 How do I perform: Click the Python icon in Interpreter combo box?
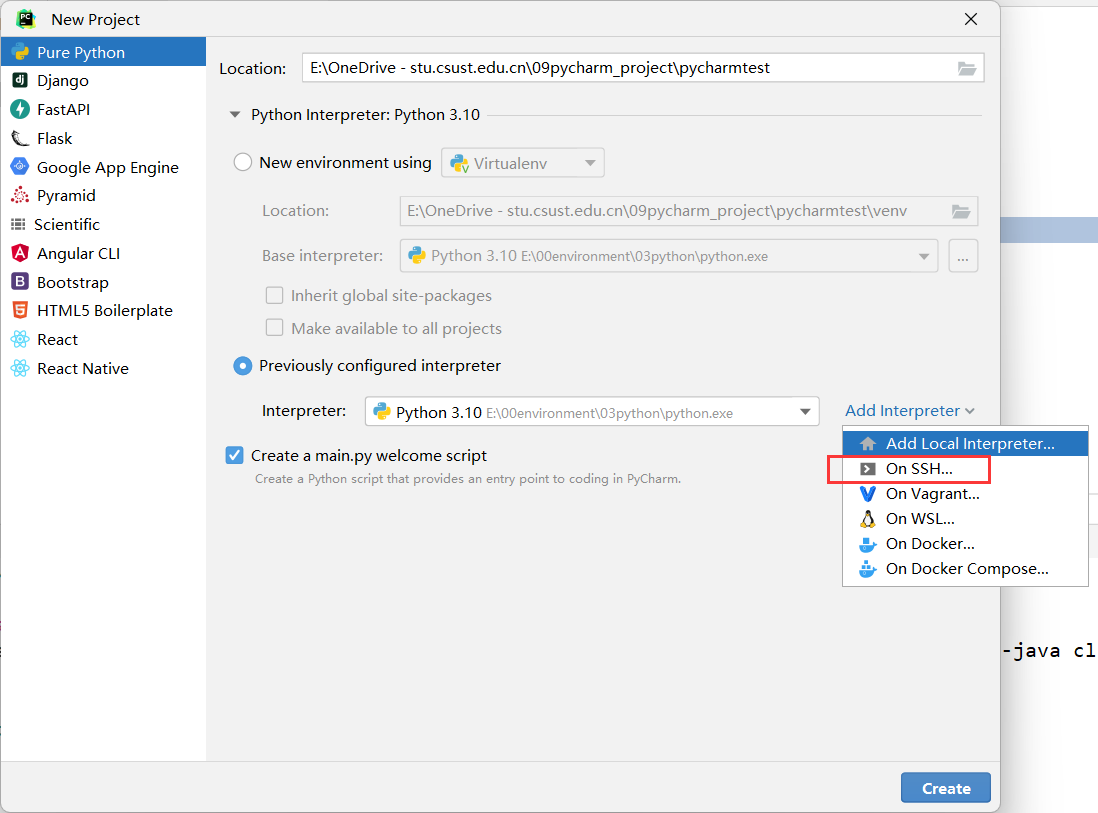coord(382,412)
